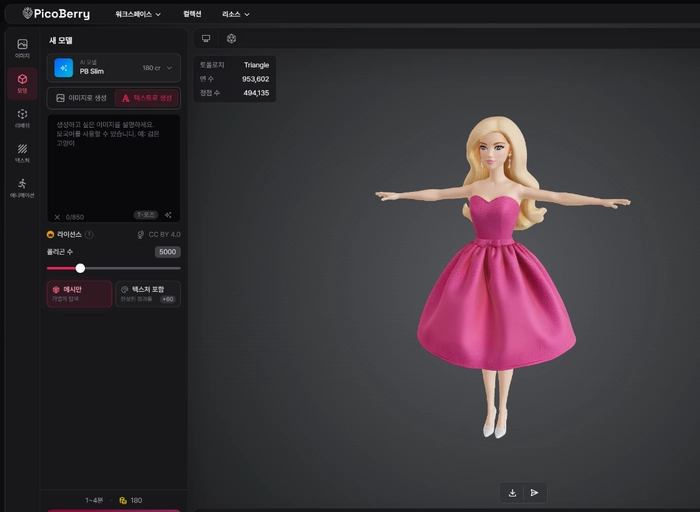Switch to the 텍스트로 생성 tab
Screen dimensions: 700x512
click(x=147, y=98)
